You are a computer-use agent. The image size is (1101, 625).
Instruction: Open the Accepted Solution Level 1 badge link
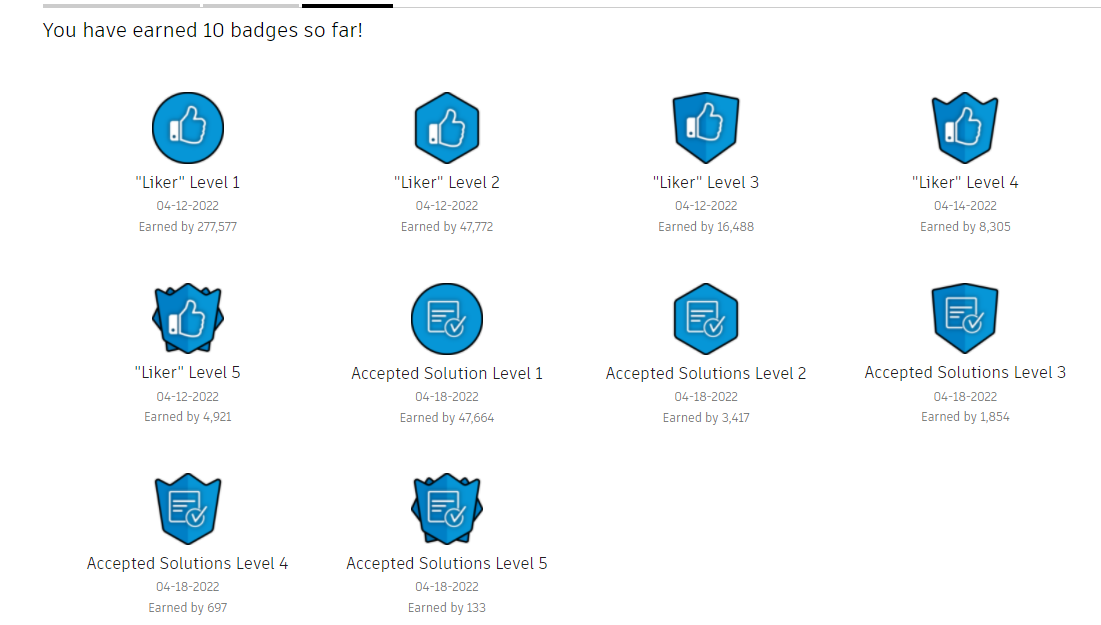coord(447,372)
